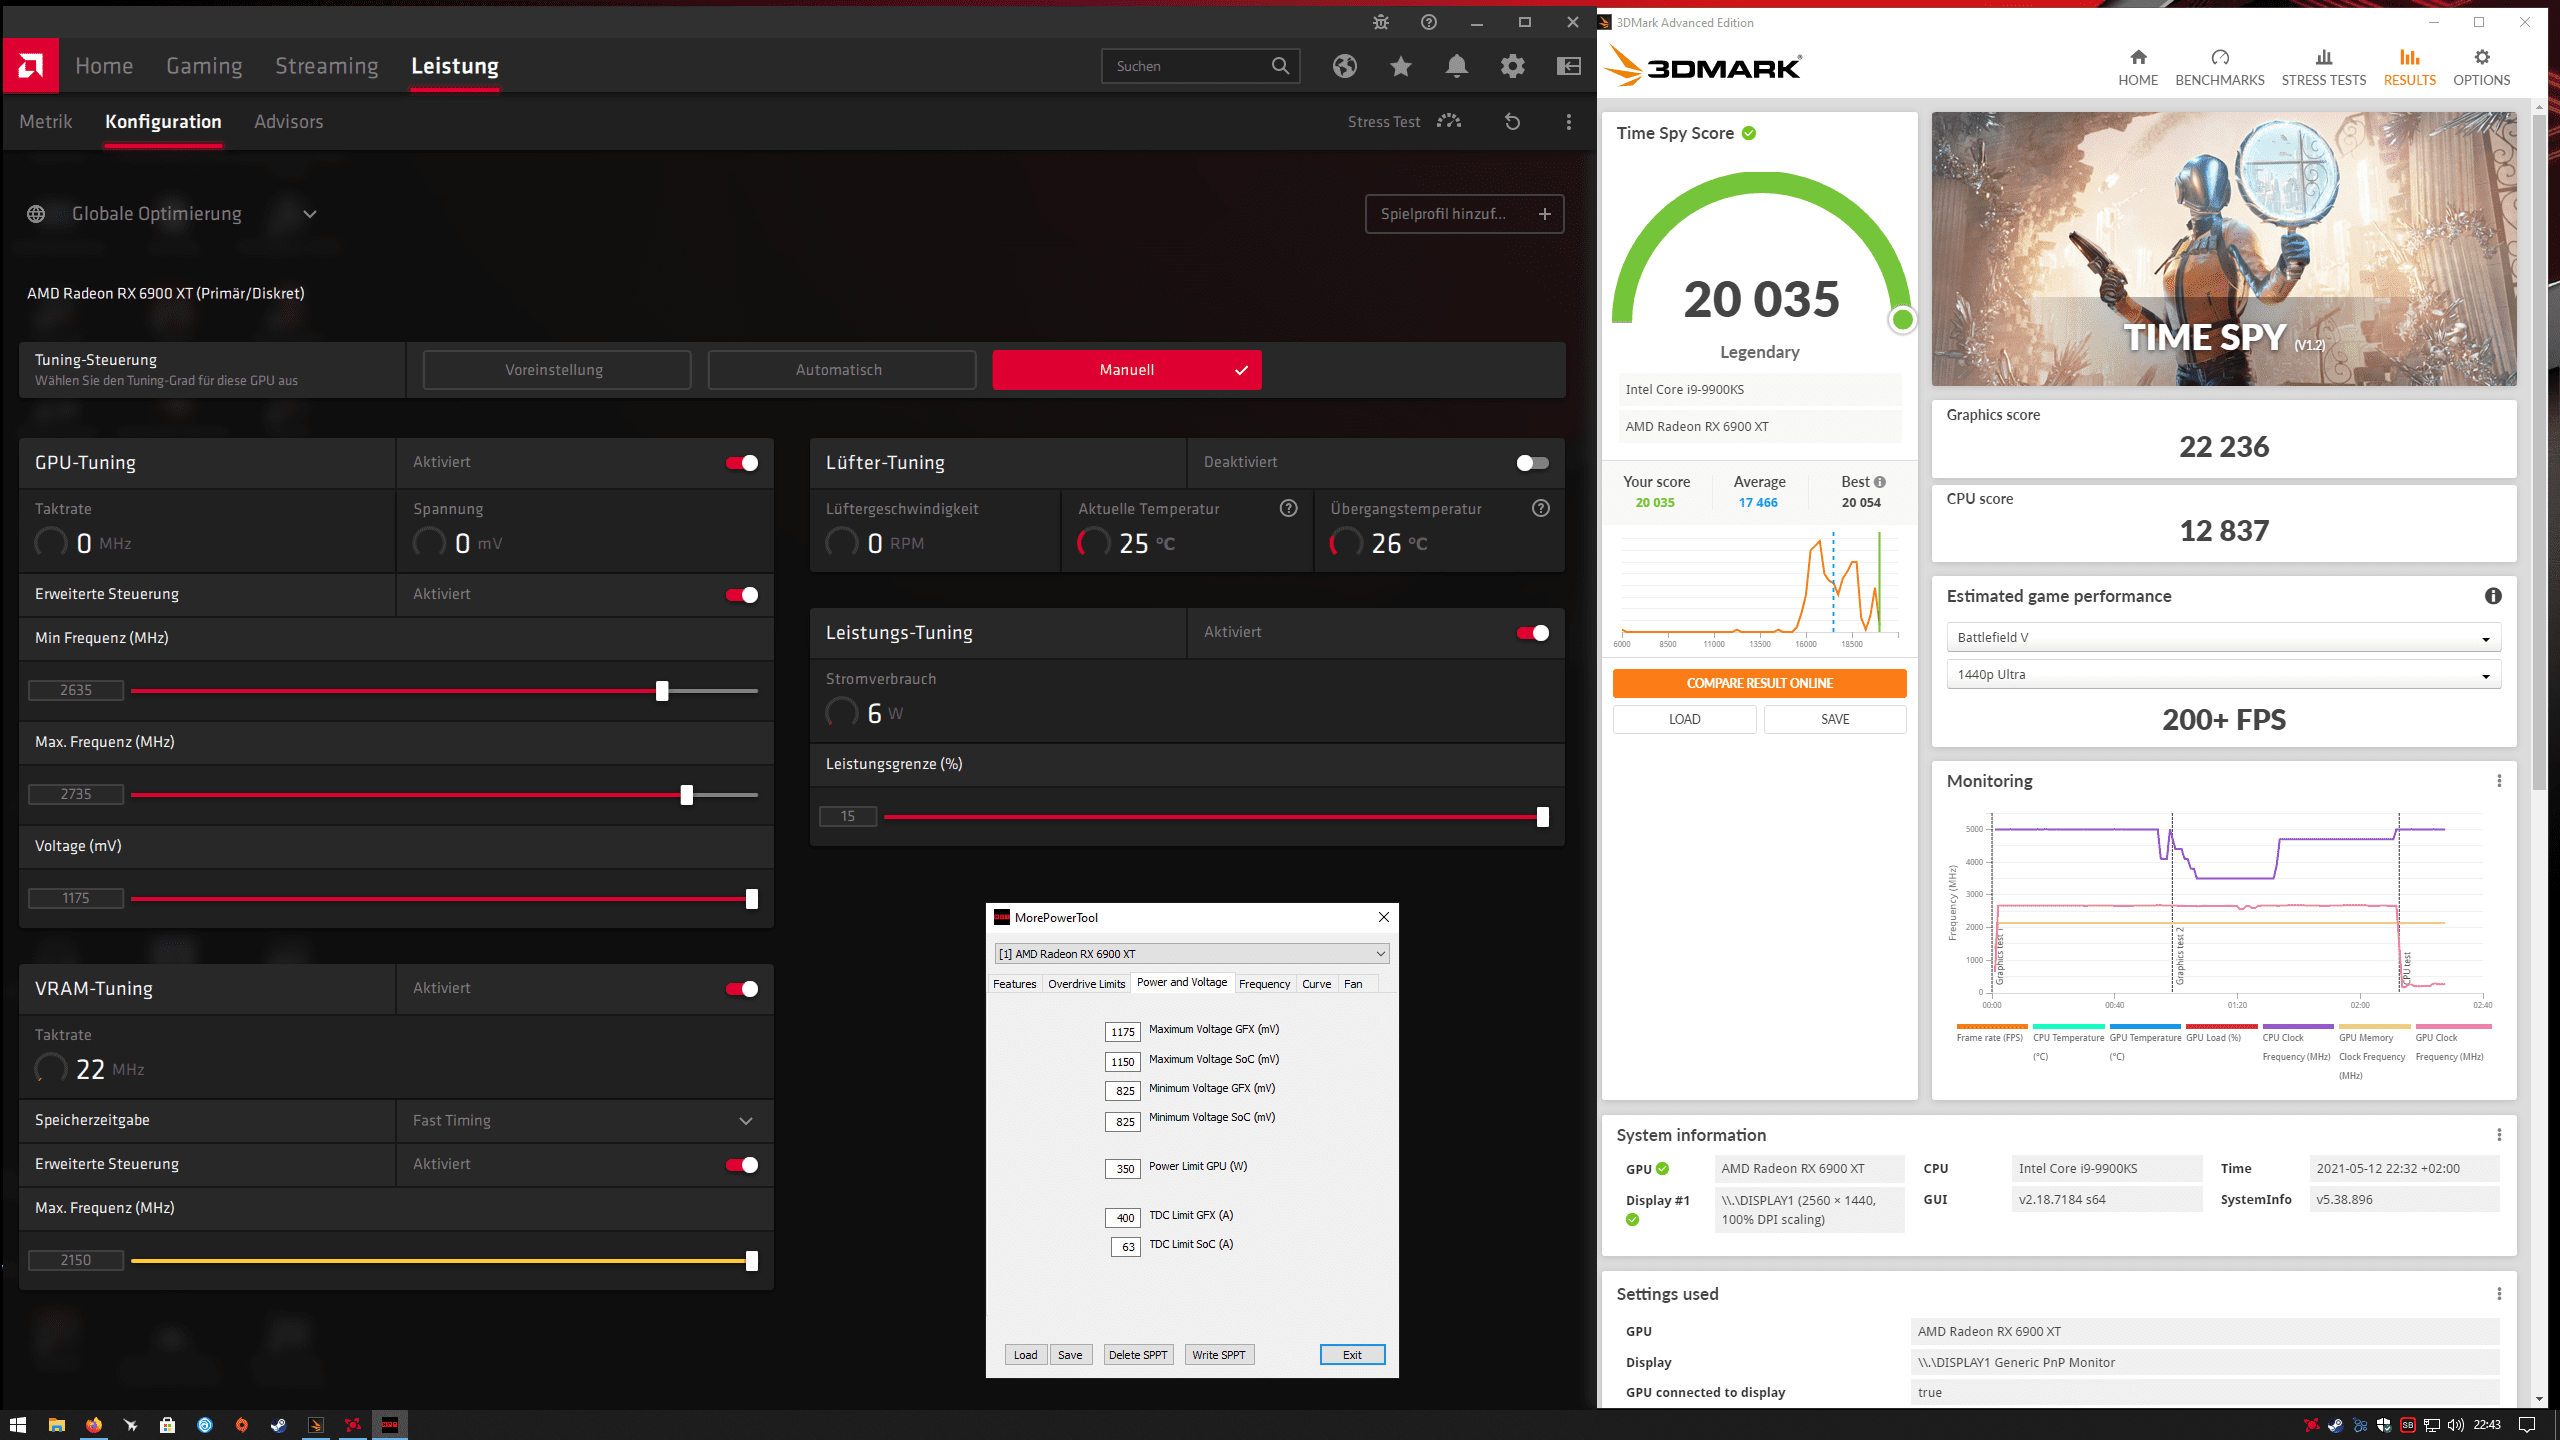The width and height of the screenshot is (2560, 1440).
Task: Click Min Frequenz slider handle
Action: tap(662, 691)
